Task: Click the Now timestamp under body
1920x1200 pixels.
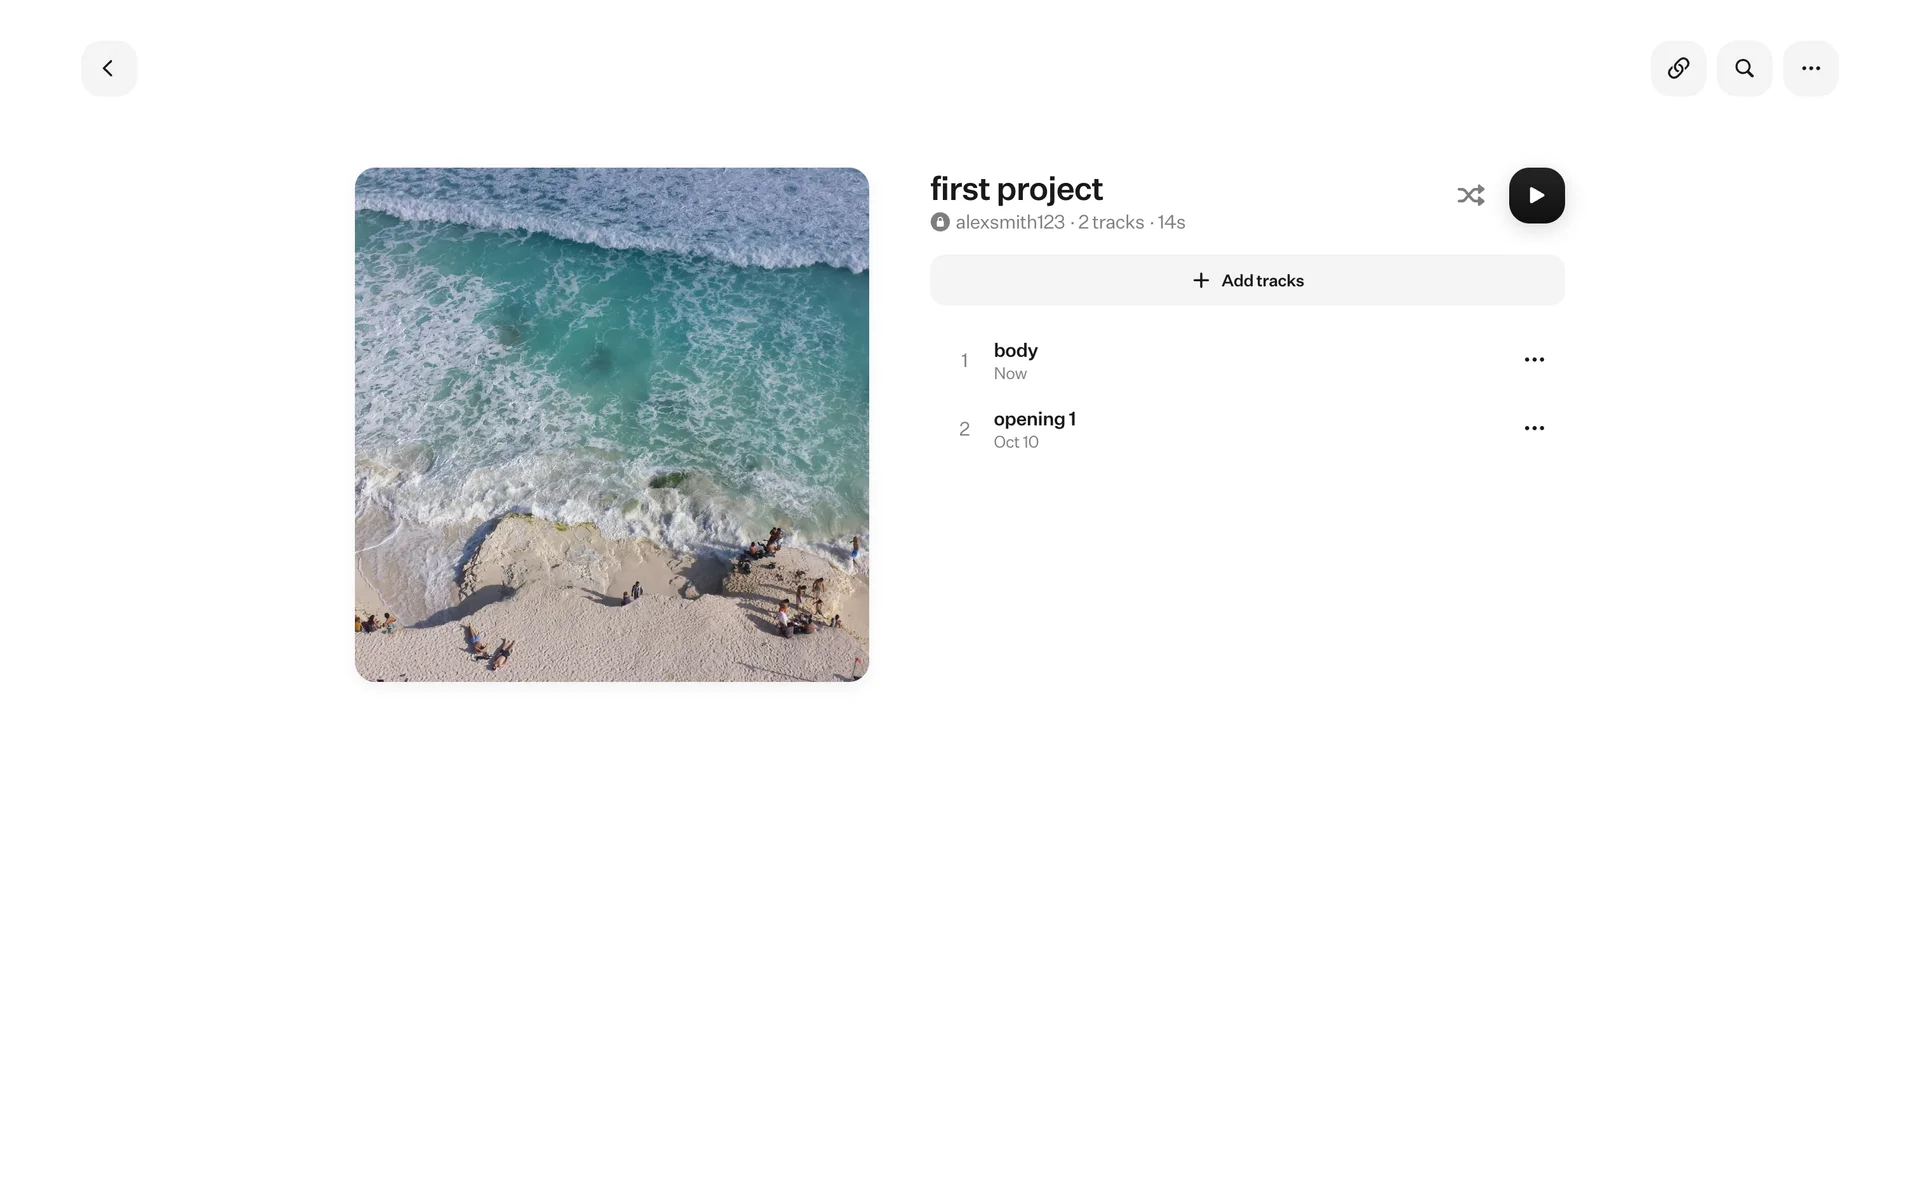Action: click(1010, 373)
